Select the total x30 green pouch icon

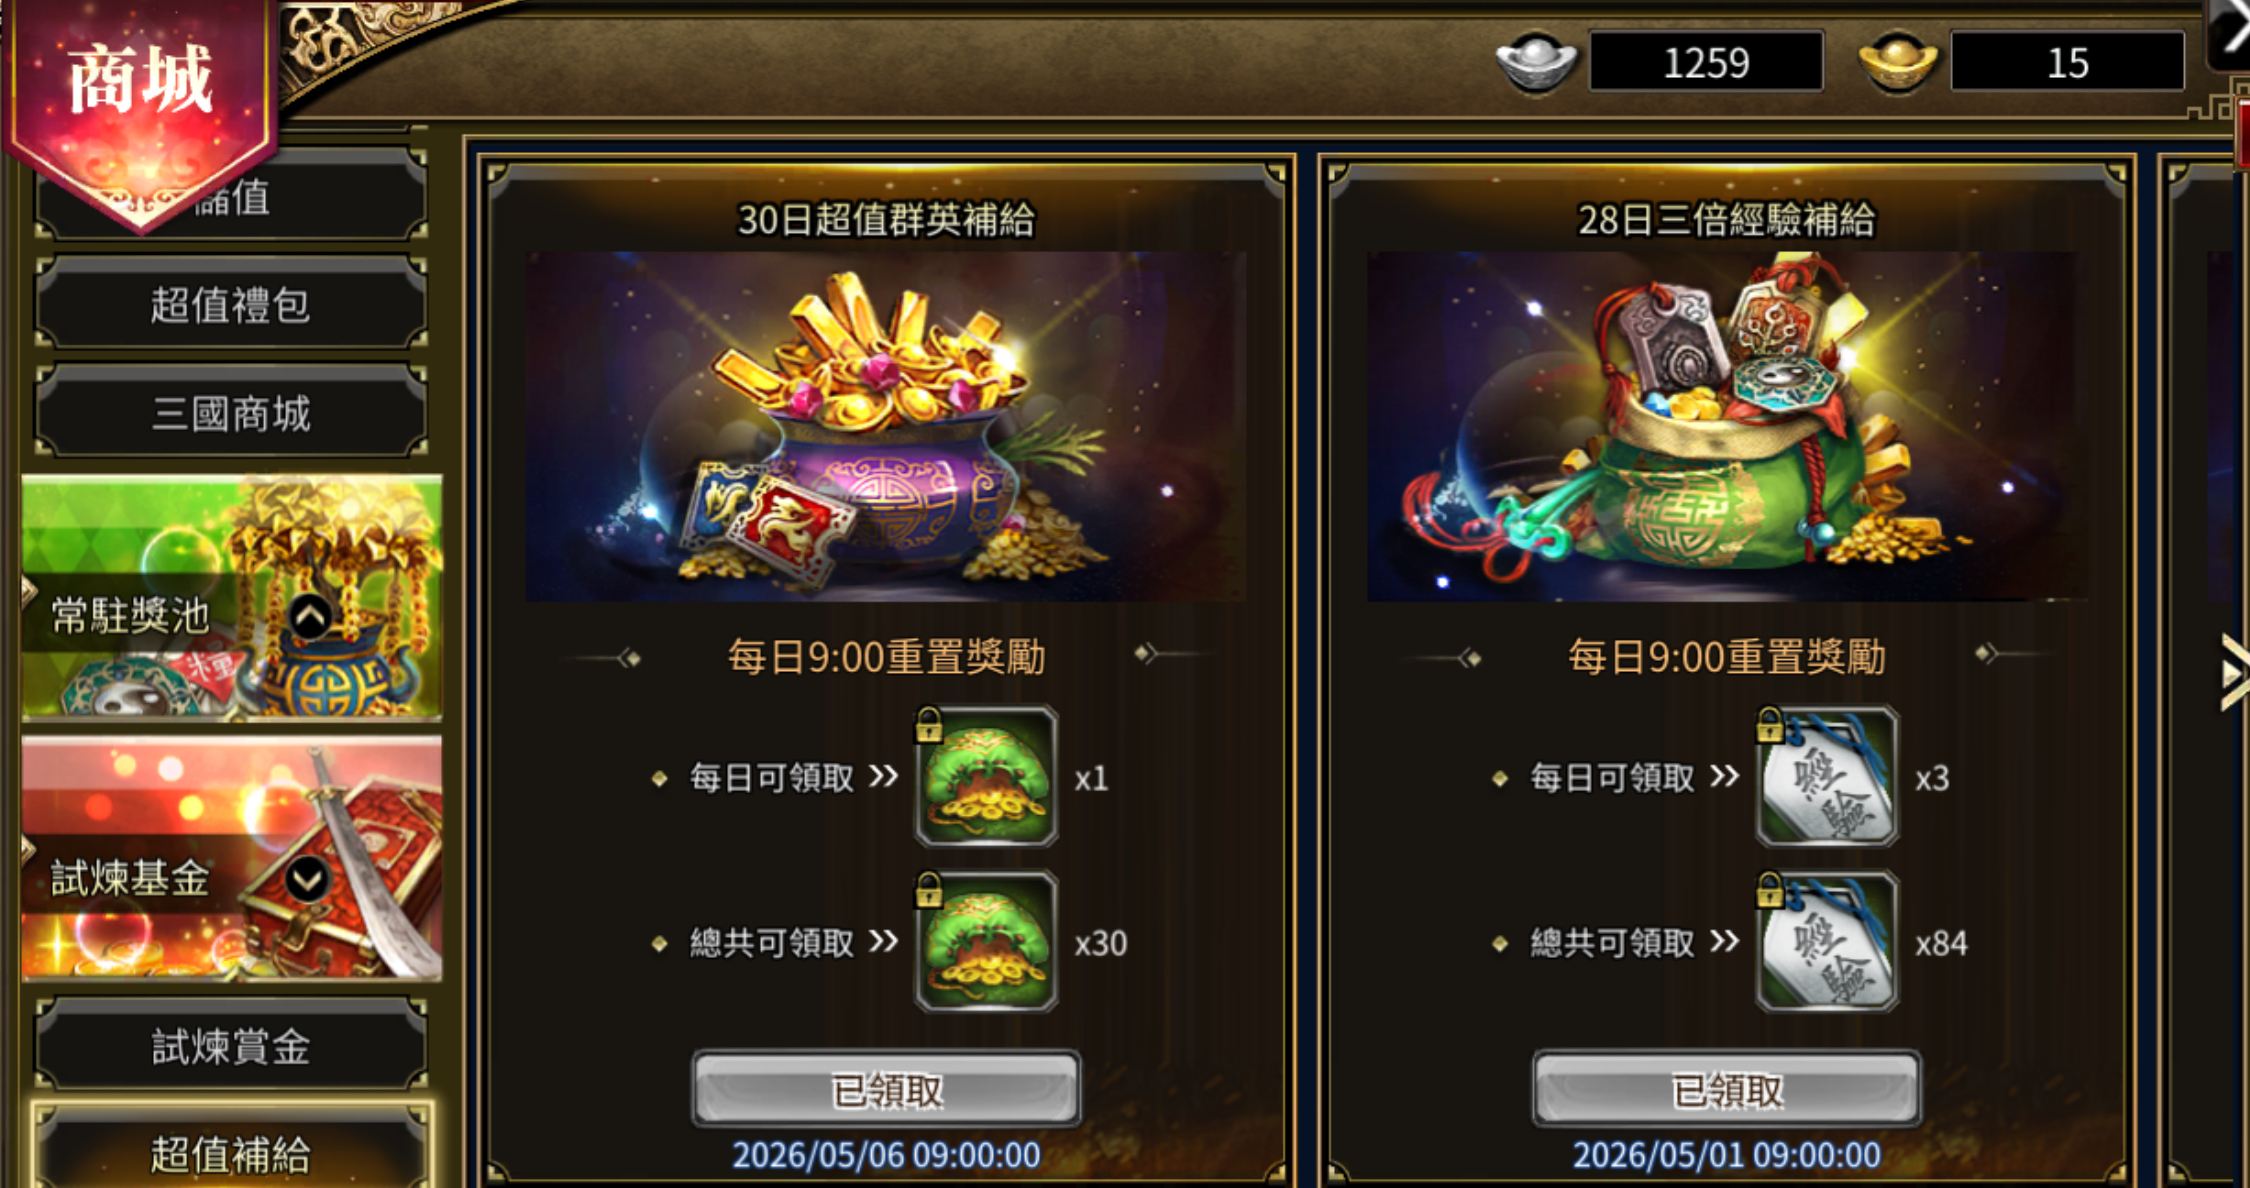click(x=986, y=942)
